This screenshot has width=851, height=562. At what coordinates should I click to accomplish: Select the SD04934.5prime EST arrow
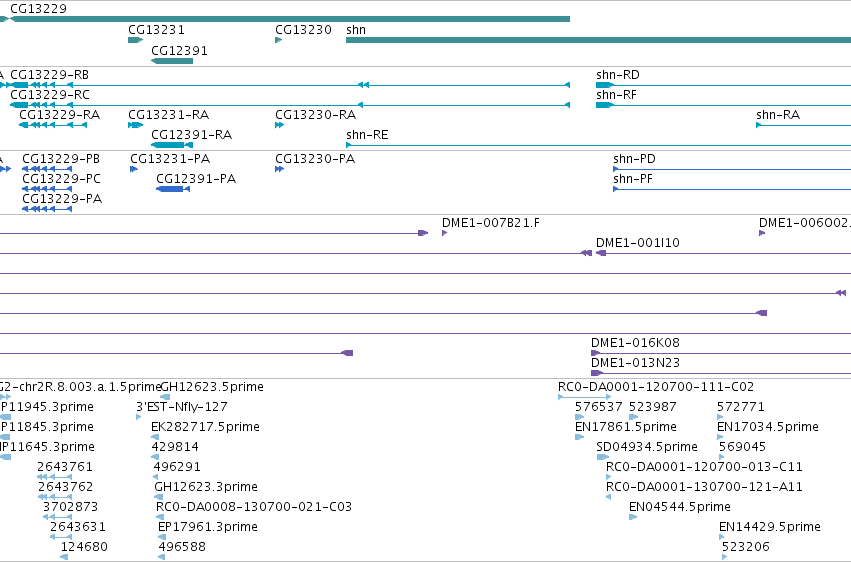[602, 457]
